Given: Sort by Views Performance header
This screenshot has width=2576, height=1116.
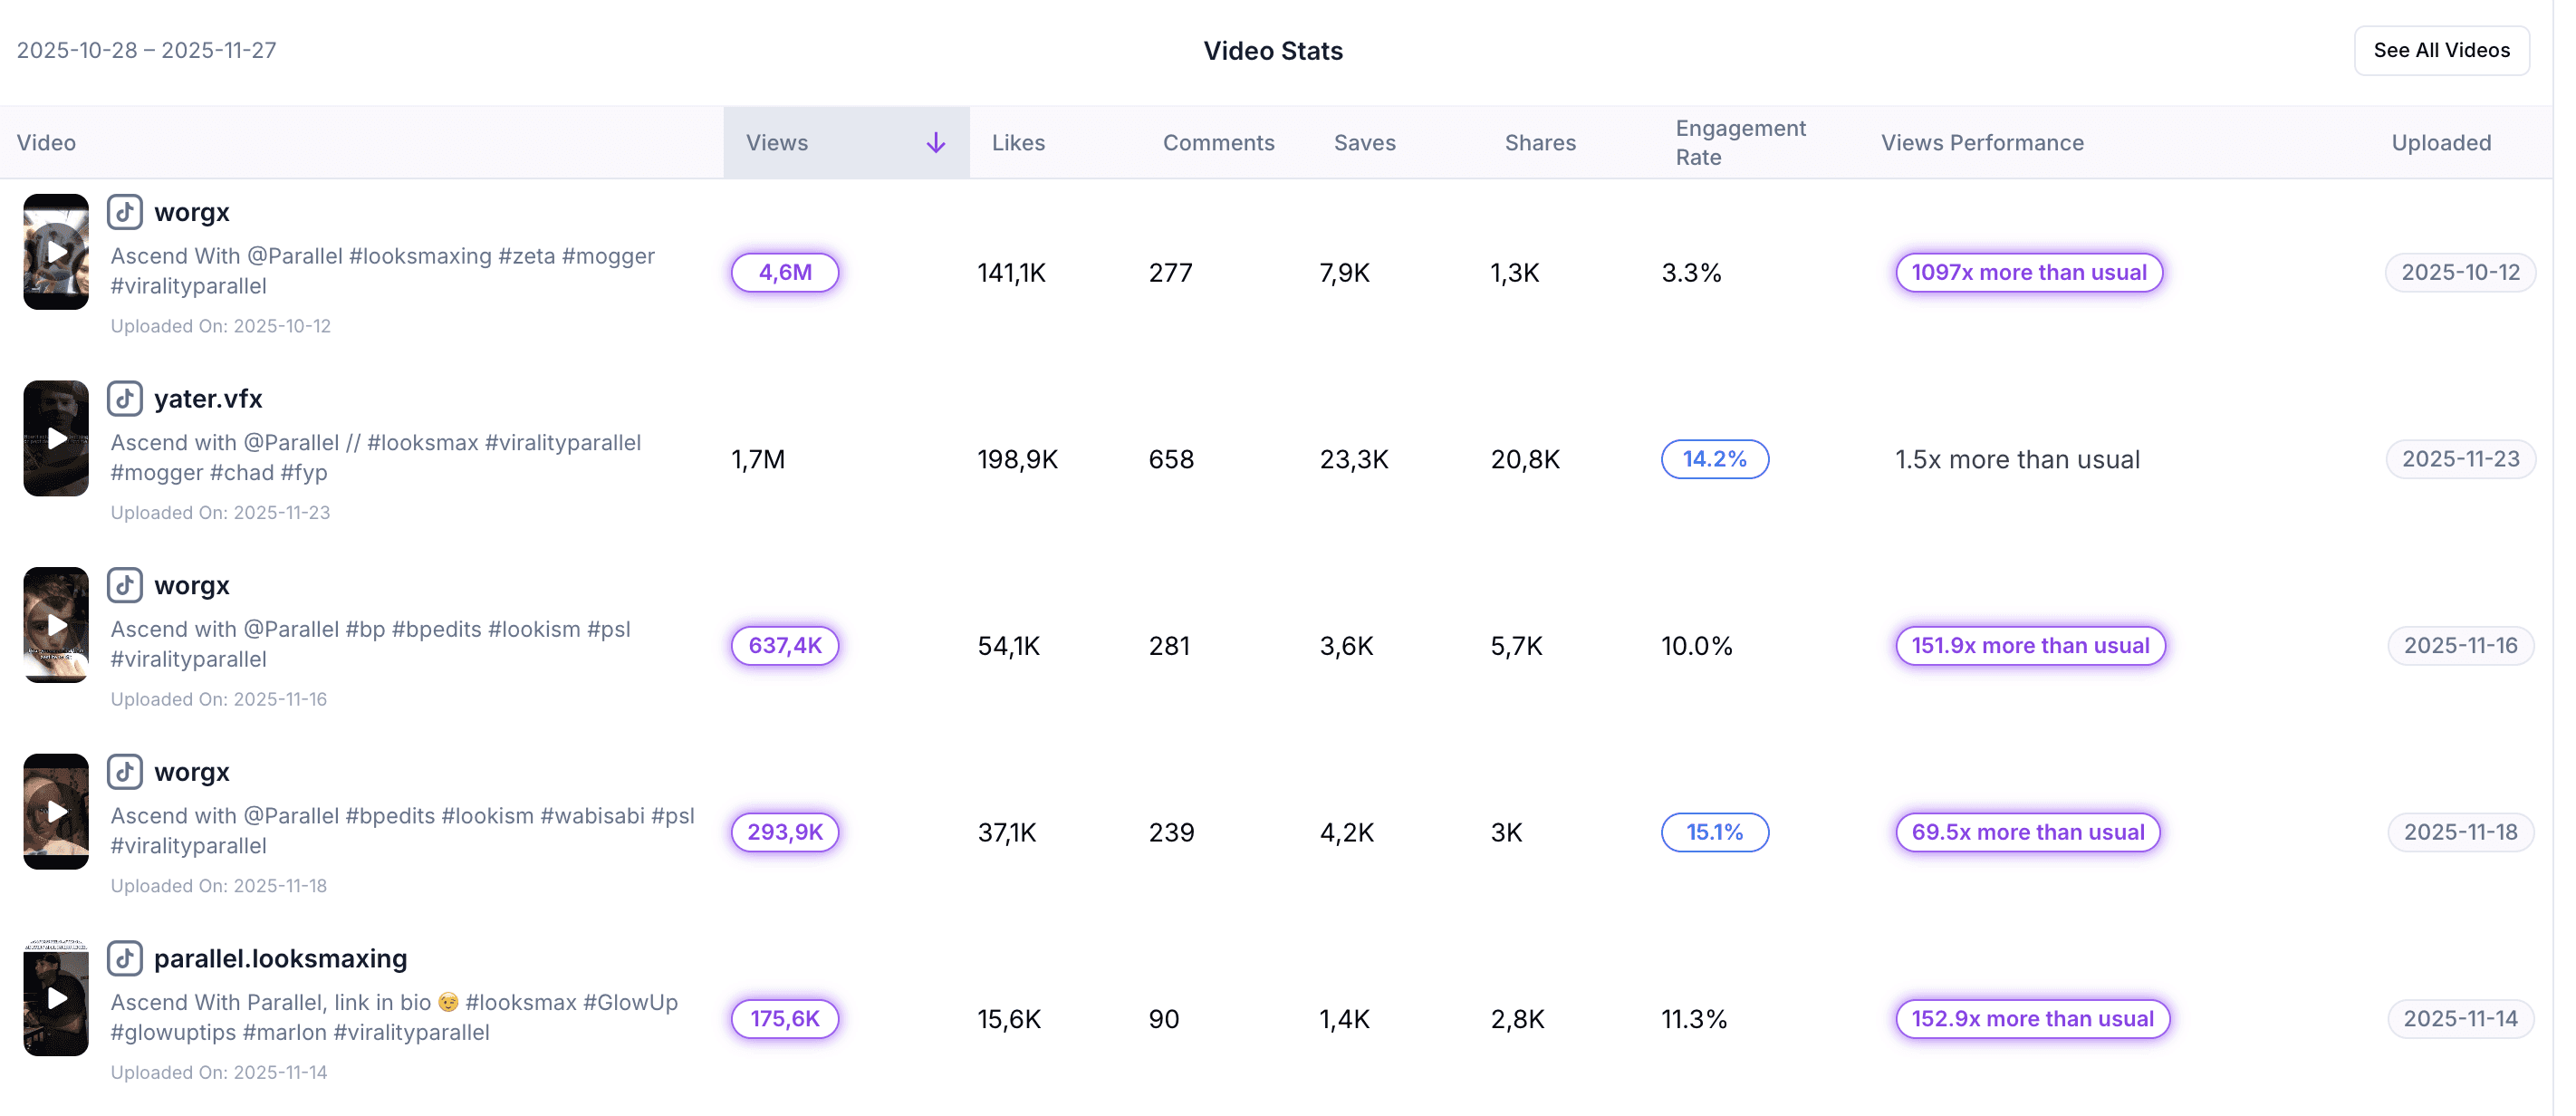Looking at the screenshot, I should (1981, 143).
